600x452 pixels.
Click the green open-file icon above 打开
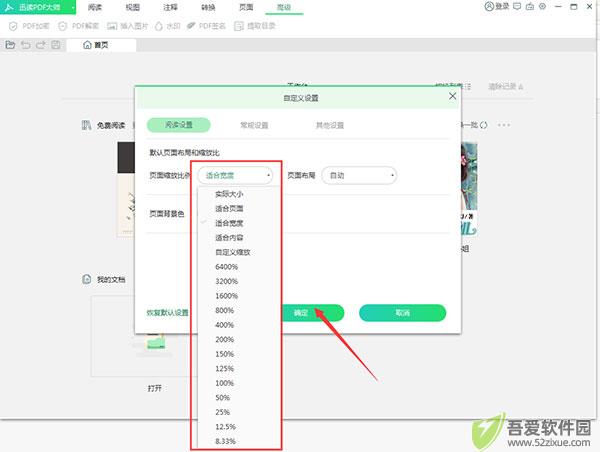156,341
